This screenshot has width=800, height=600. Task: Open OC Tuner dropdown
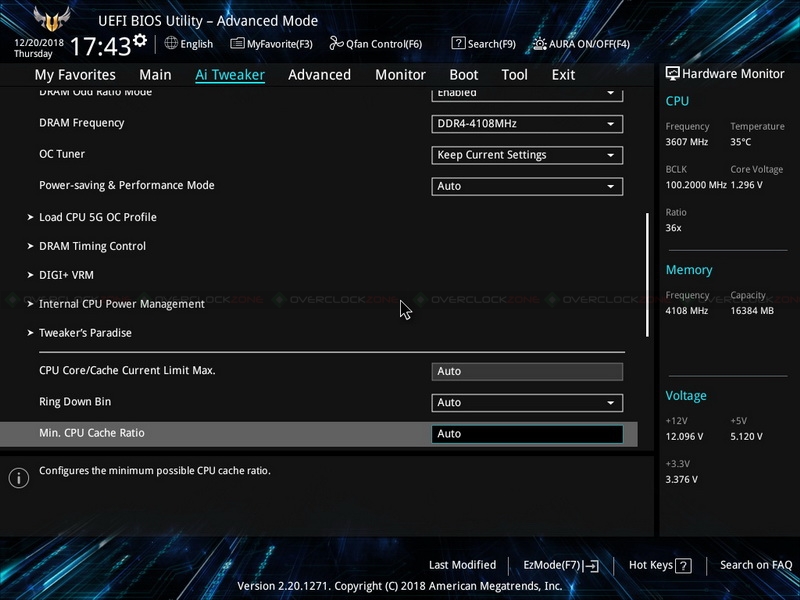[x=527, y=155]
